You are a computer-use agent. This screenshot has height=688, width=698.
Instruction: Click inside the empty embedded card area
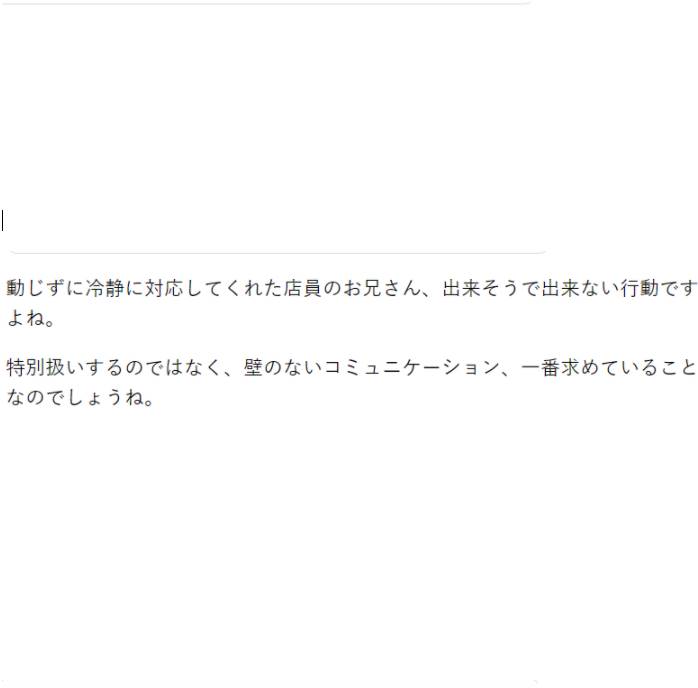point(276,127)
